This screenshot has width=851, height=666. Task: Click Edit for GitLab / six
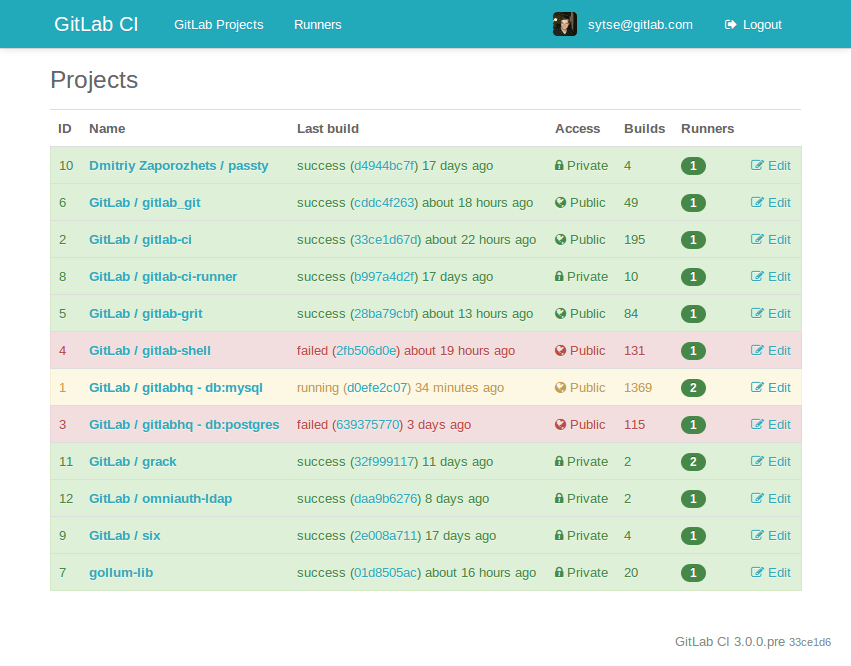[x=771, y=536]
